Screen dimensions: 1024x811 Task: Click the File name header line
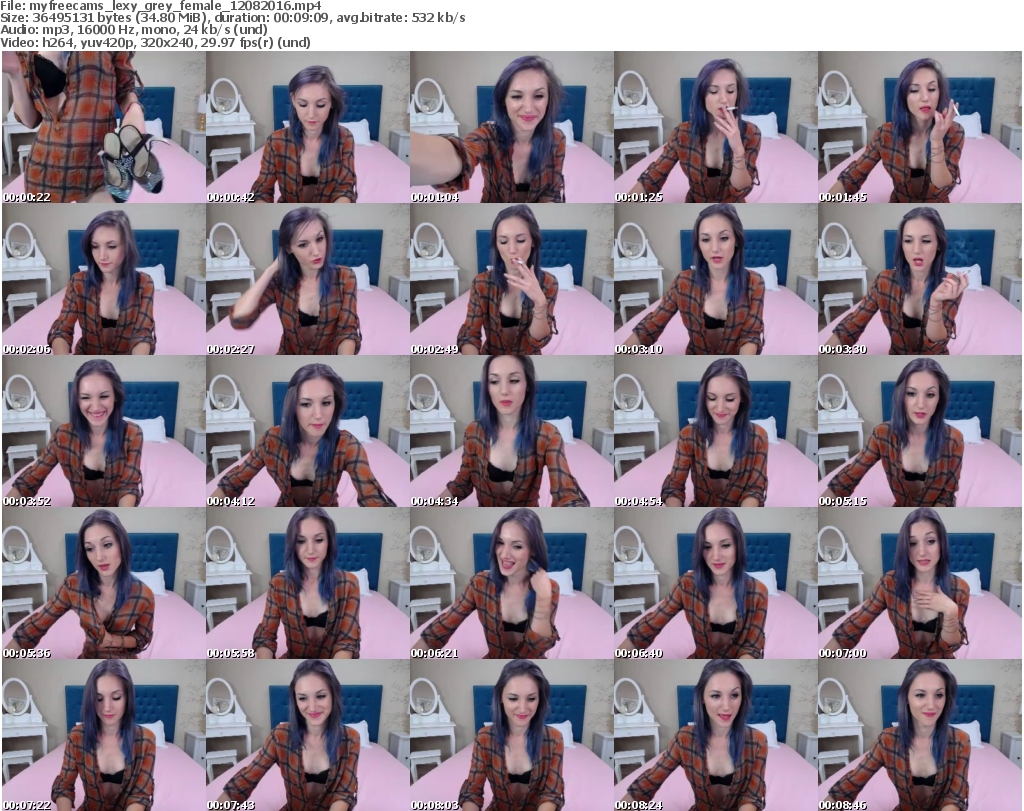161,6
